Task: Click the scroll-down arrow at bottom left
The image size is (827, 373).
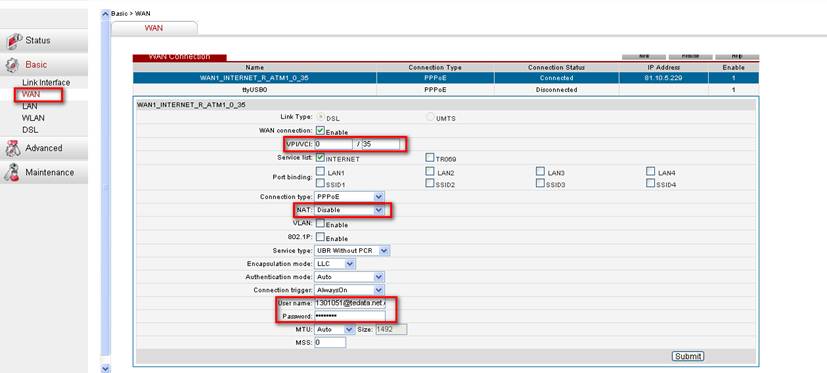Action: [105, 368]
